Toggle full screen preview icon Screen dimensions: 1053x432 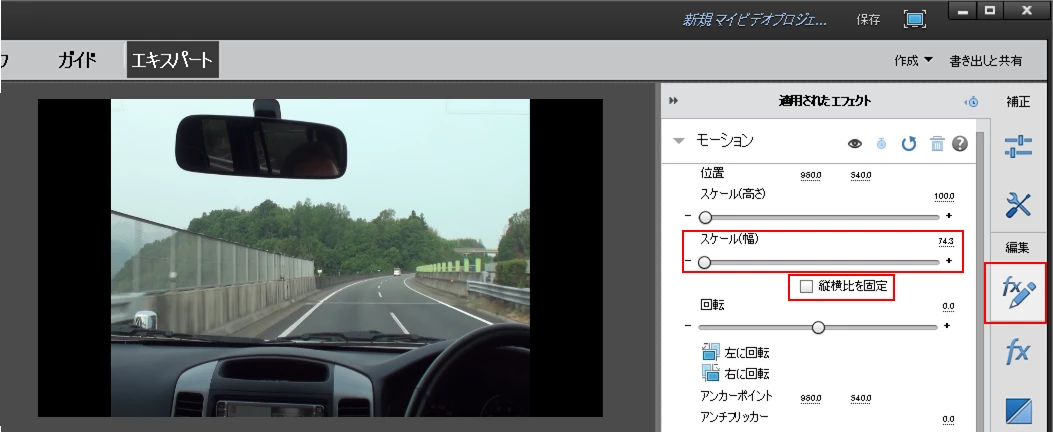(x=915, y=19)
